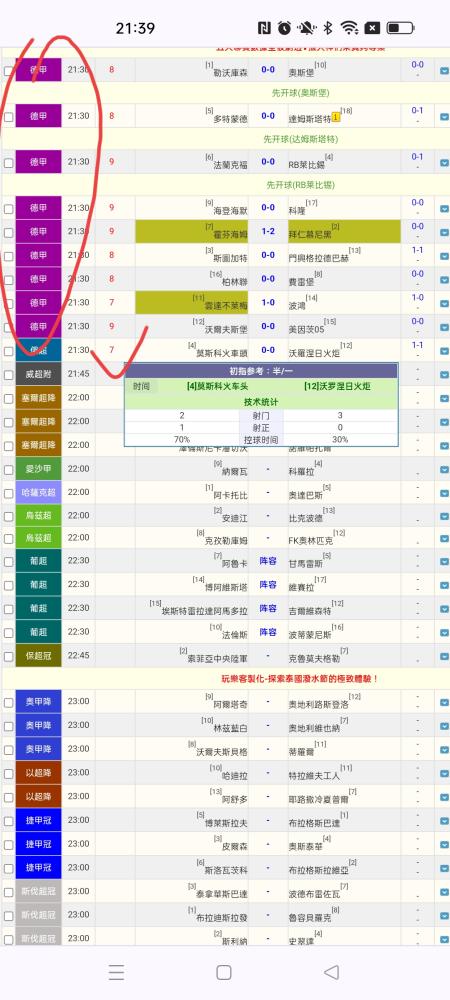
Task: Check the box for the 哈迪拉 match
Action: click(x=8, y=774)
